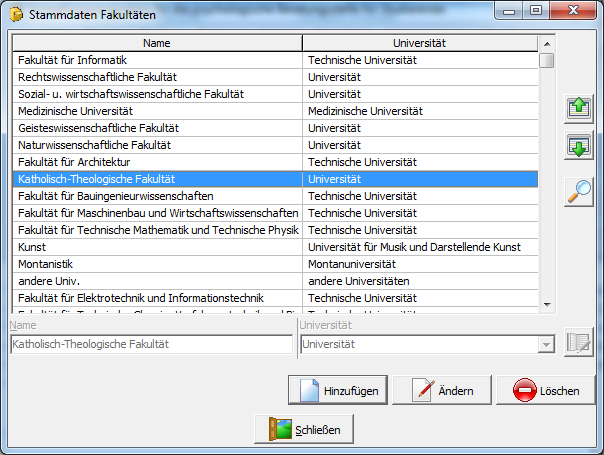Click the Schließen button
The width and height of the screenshot is (604, 455).
pyautogui.click(x=304, y=429)
